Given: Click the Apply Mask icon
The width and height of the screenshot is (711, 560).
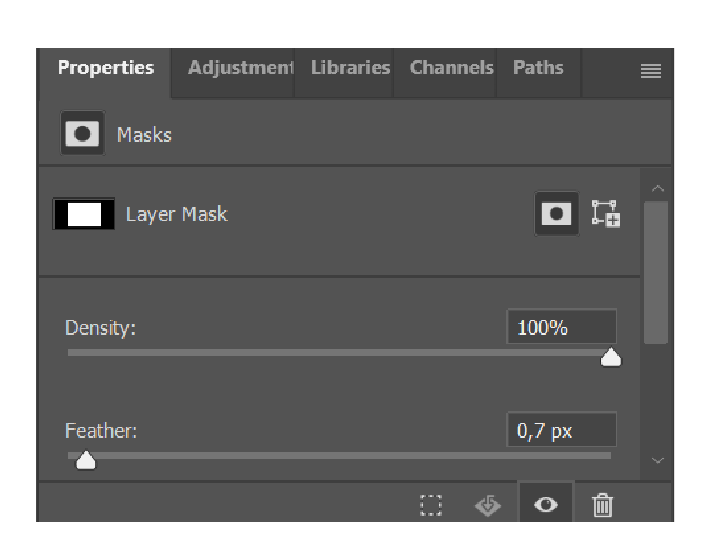Looking at the screenshot, I should pyautogui.click(x=488, y=505).
